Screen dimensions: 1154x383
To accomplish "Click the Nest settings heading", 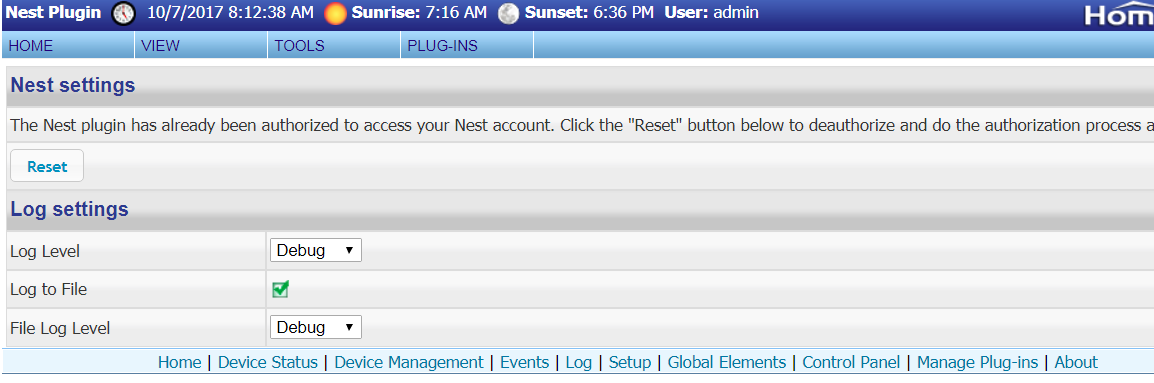I will (x=73, y=85).
